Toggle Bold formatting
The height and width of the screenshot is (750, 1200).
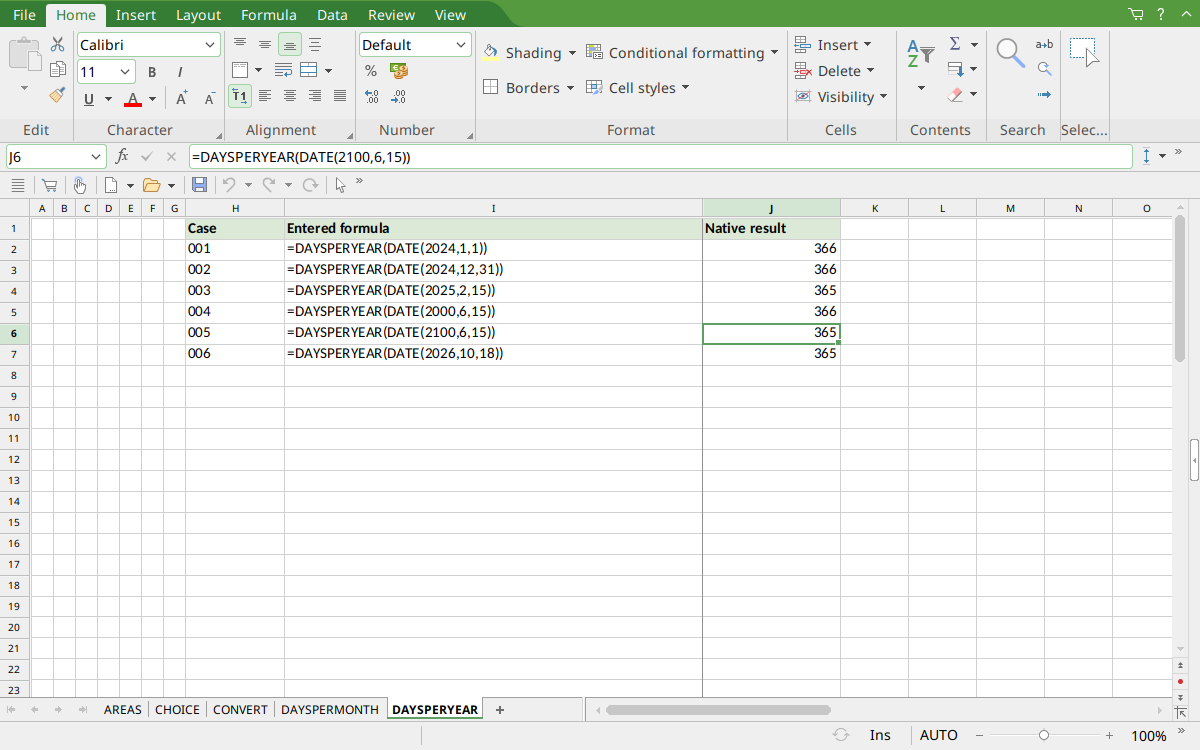[x=152, y=72]
